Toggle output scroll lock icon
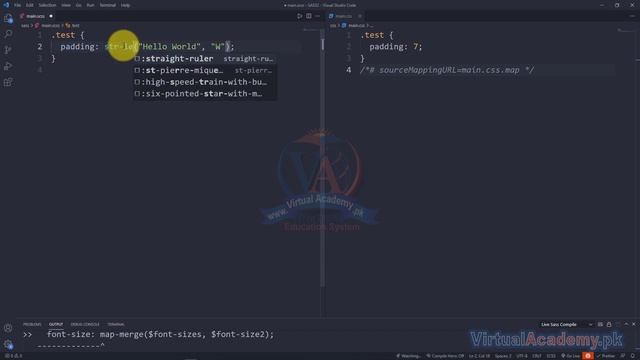 (x=609, y=324)
